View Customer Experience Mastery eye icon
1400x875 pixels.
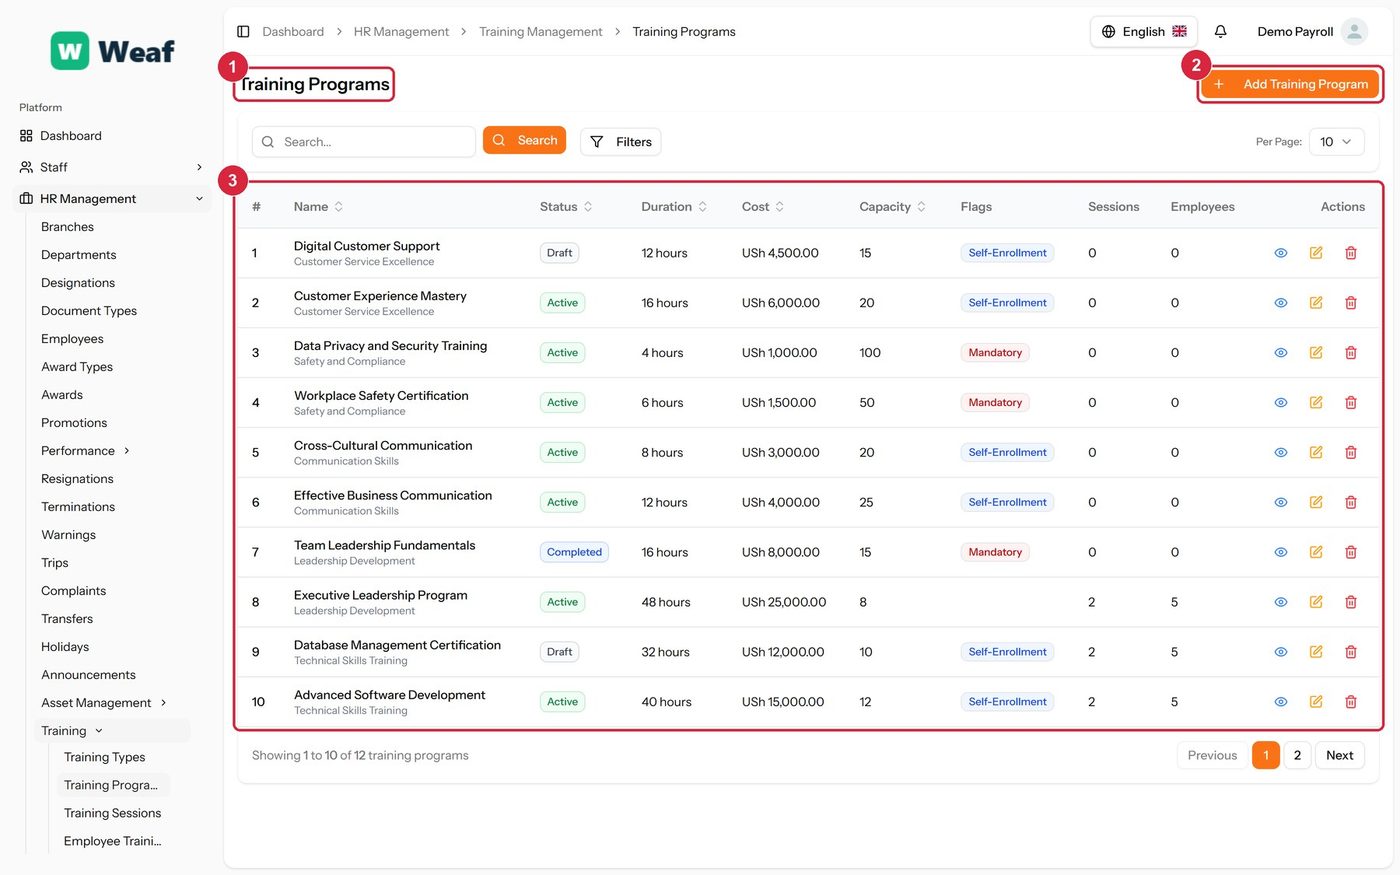pyautogui.click(x=1281, y=303)
